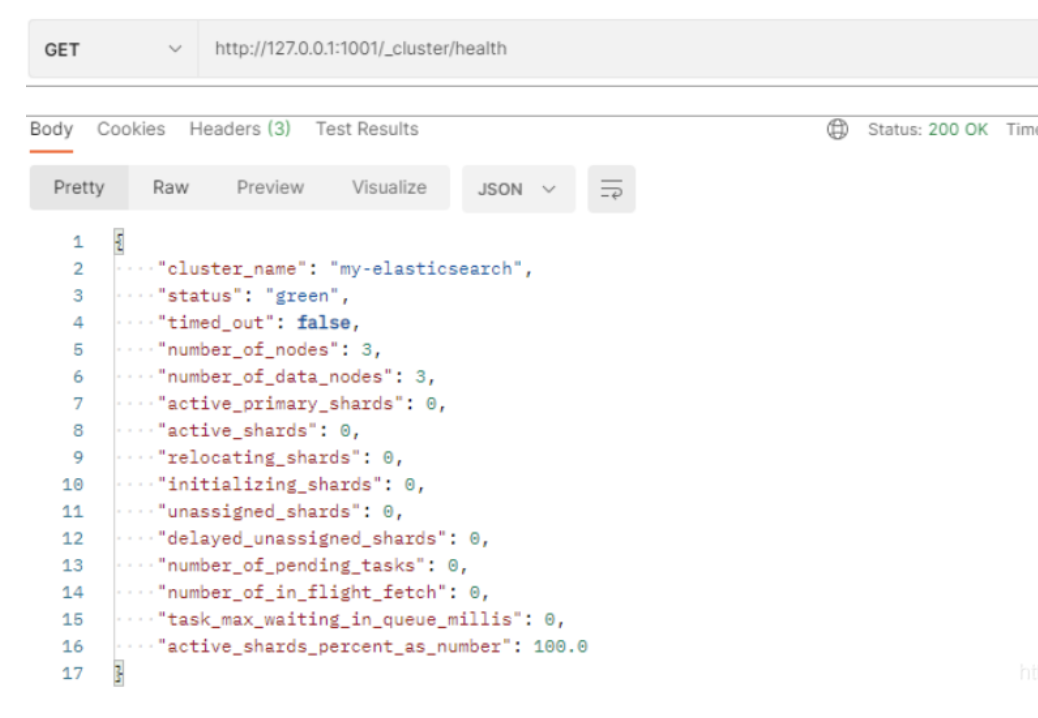Select the Pretty view mode

[x=79, y=188]
